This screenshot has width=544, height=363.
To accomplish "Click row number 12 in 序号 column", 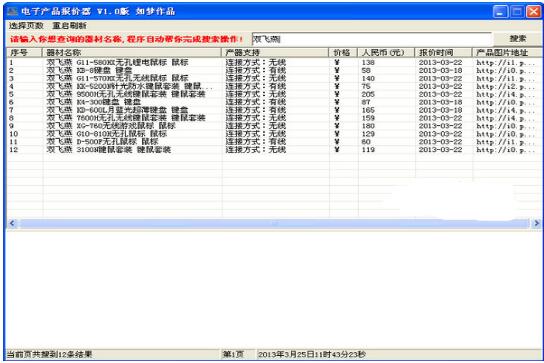I will coord(14,150).
